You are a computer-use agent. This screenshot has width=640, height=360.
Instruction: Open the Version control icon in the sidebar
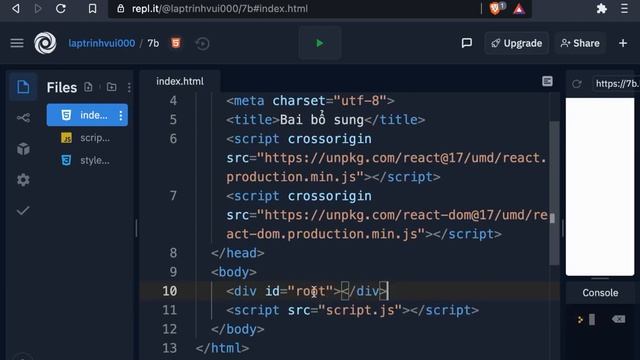pyautogui.click(x=23, y=118)
